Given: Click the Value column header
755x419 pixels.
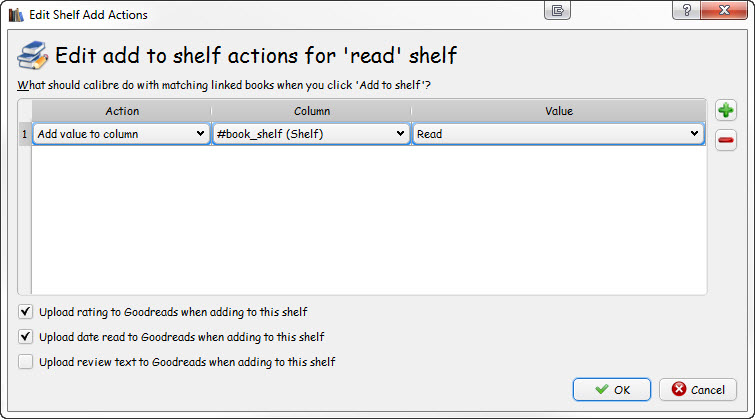Looking at the screenshot, I should (558, 111).
